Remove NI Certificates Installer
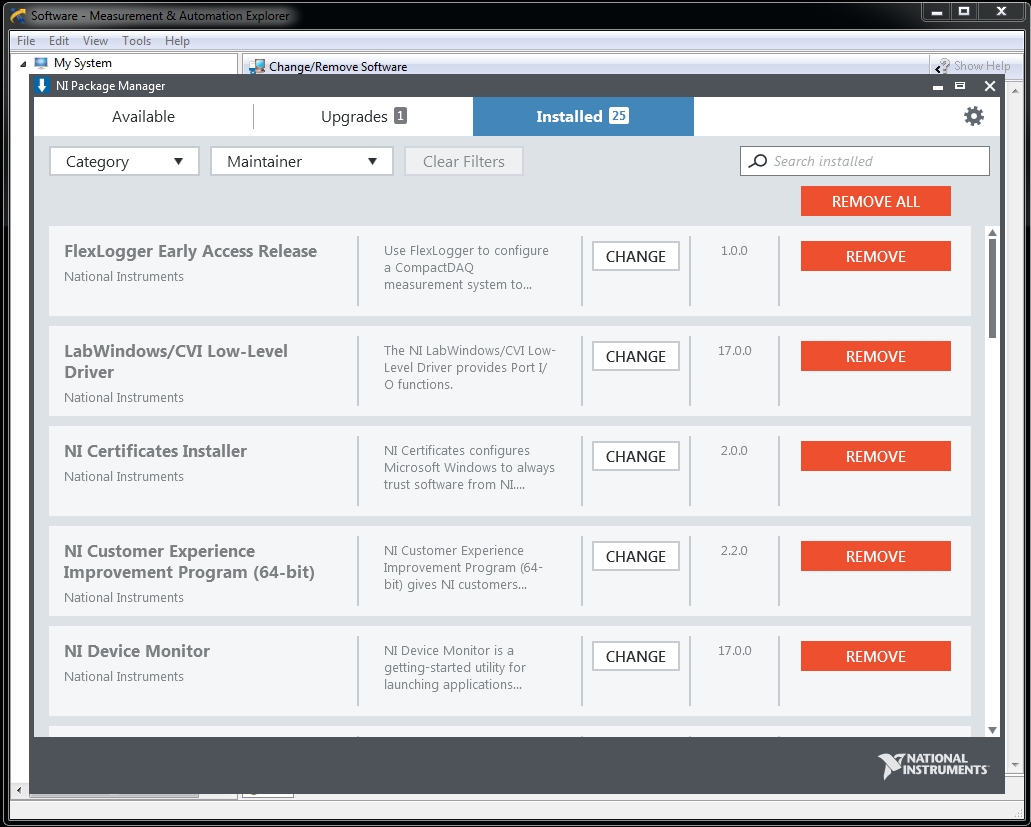Viewport: 1031px width, 827px height. click(875, 456)
